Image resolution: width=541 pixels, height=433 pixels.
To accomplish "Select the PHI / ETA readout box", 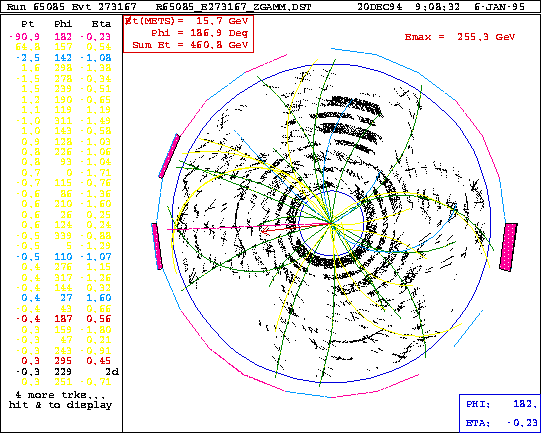I will coord(500,413).
